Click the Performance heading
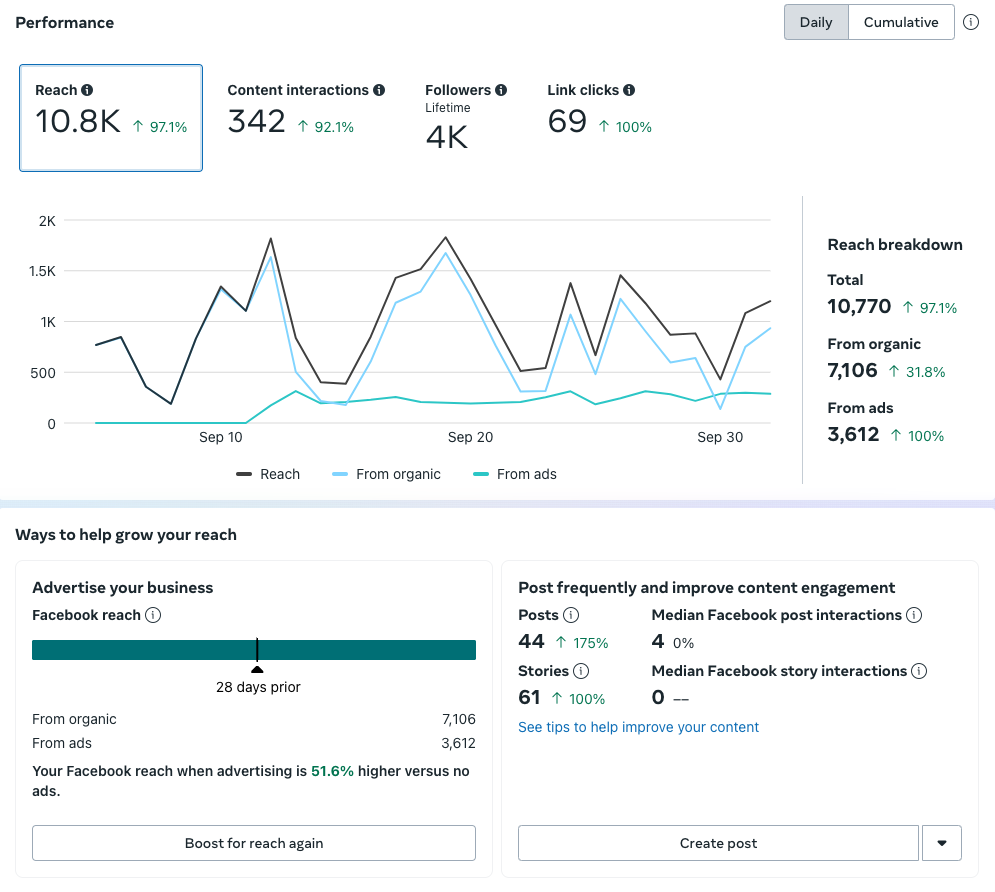Viewport: 995px width, 892px height. coord(65,23)
